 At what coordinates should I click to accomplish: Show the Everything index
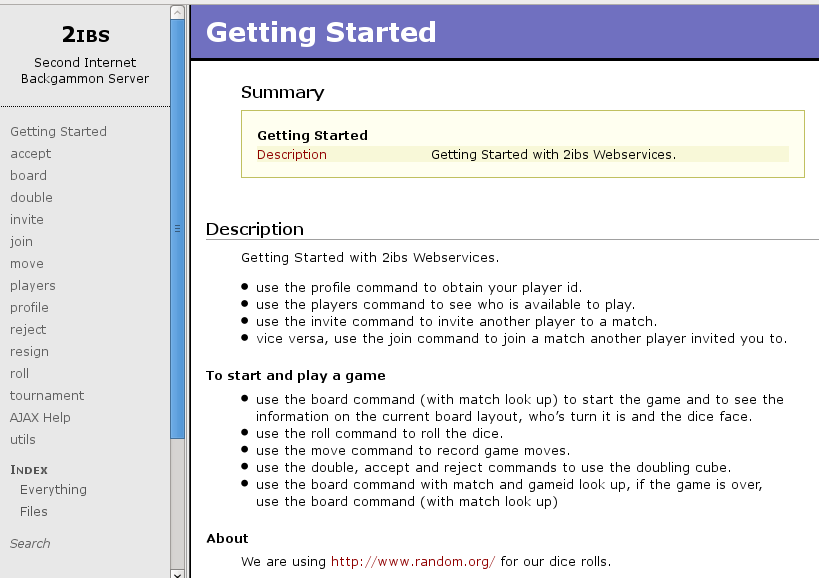pos(53,489)
